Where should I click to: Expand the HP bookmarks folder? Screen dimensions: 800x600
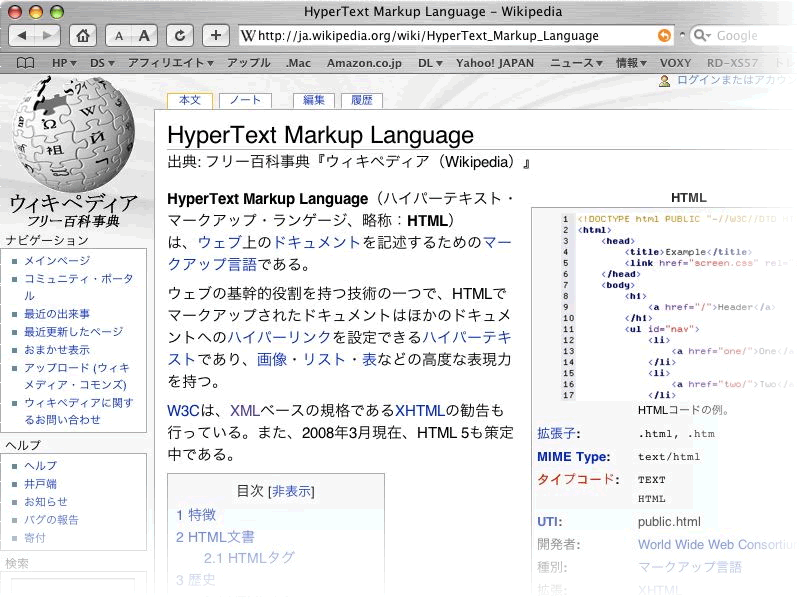(64, 63)
